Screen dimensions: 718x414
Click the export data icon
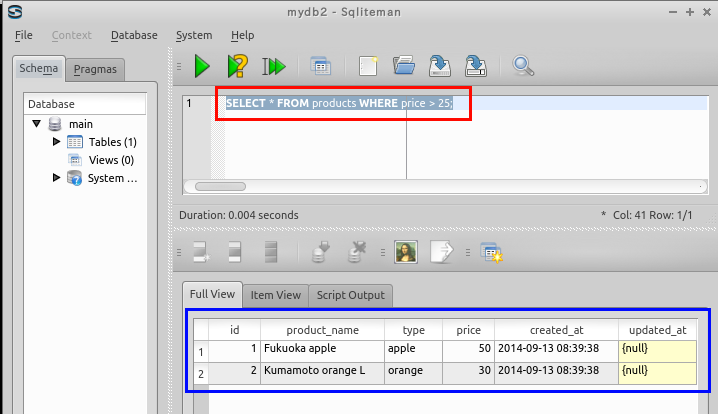[441, 253]
